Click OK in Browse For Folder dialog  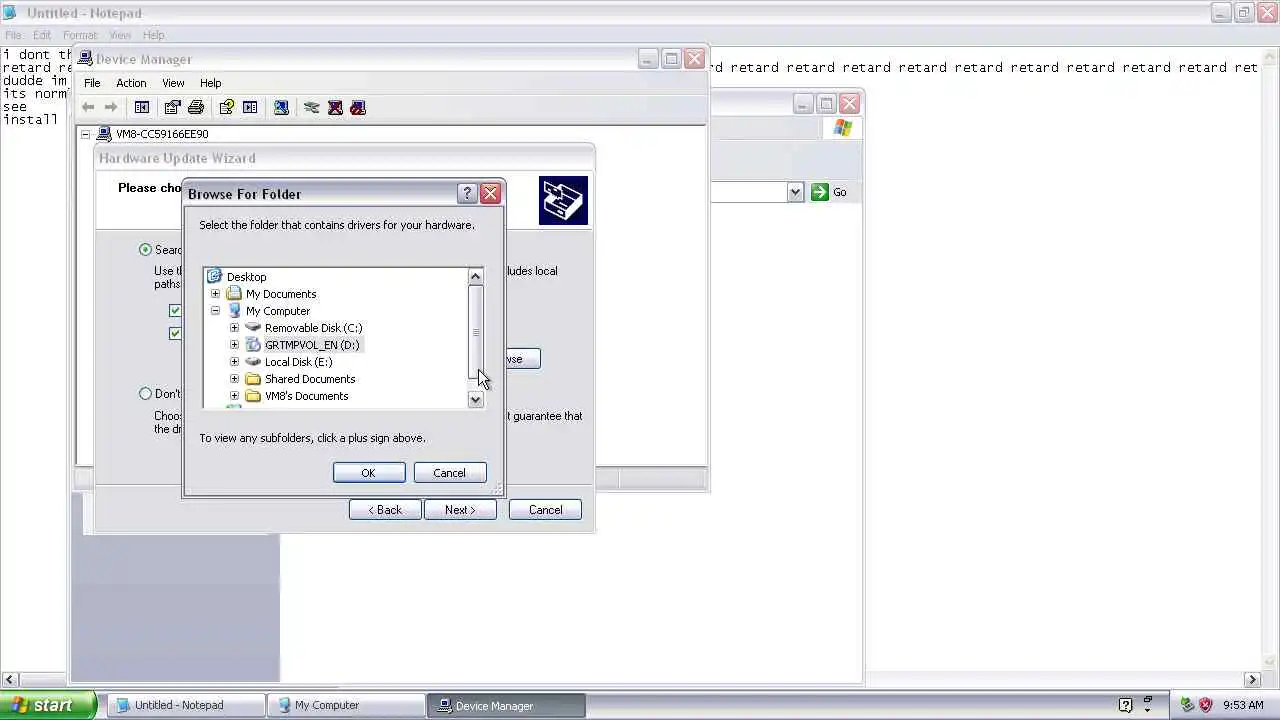pyautogui.click(x=369, y=473)
